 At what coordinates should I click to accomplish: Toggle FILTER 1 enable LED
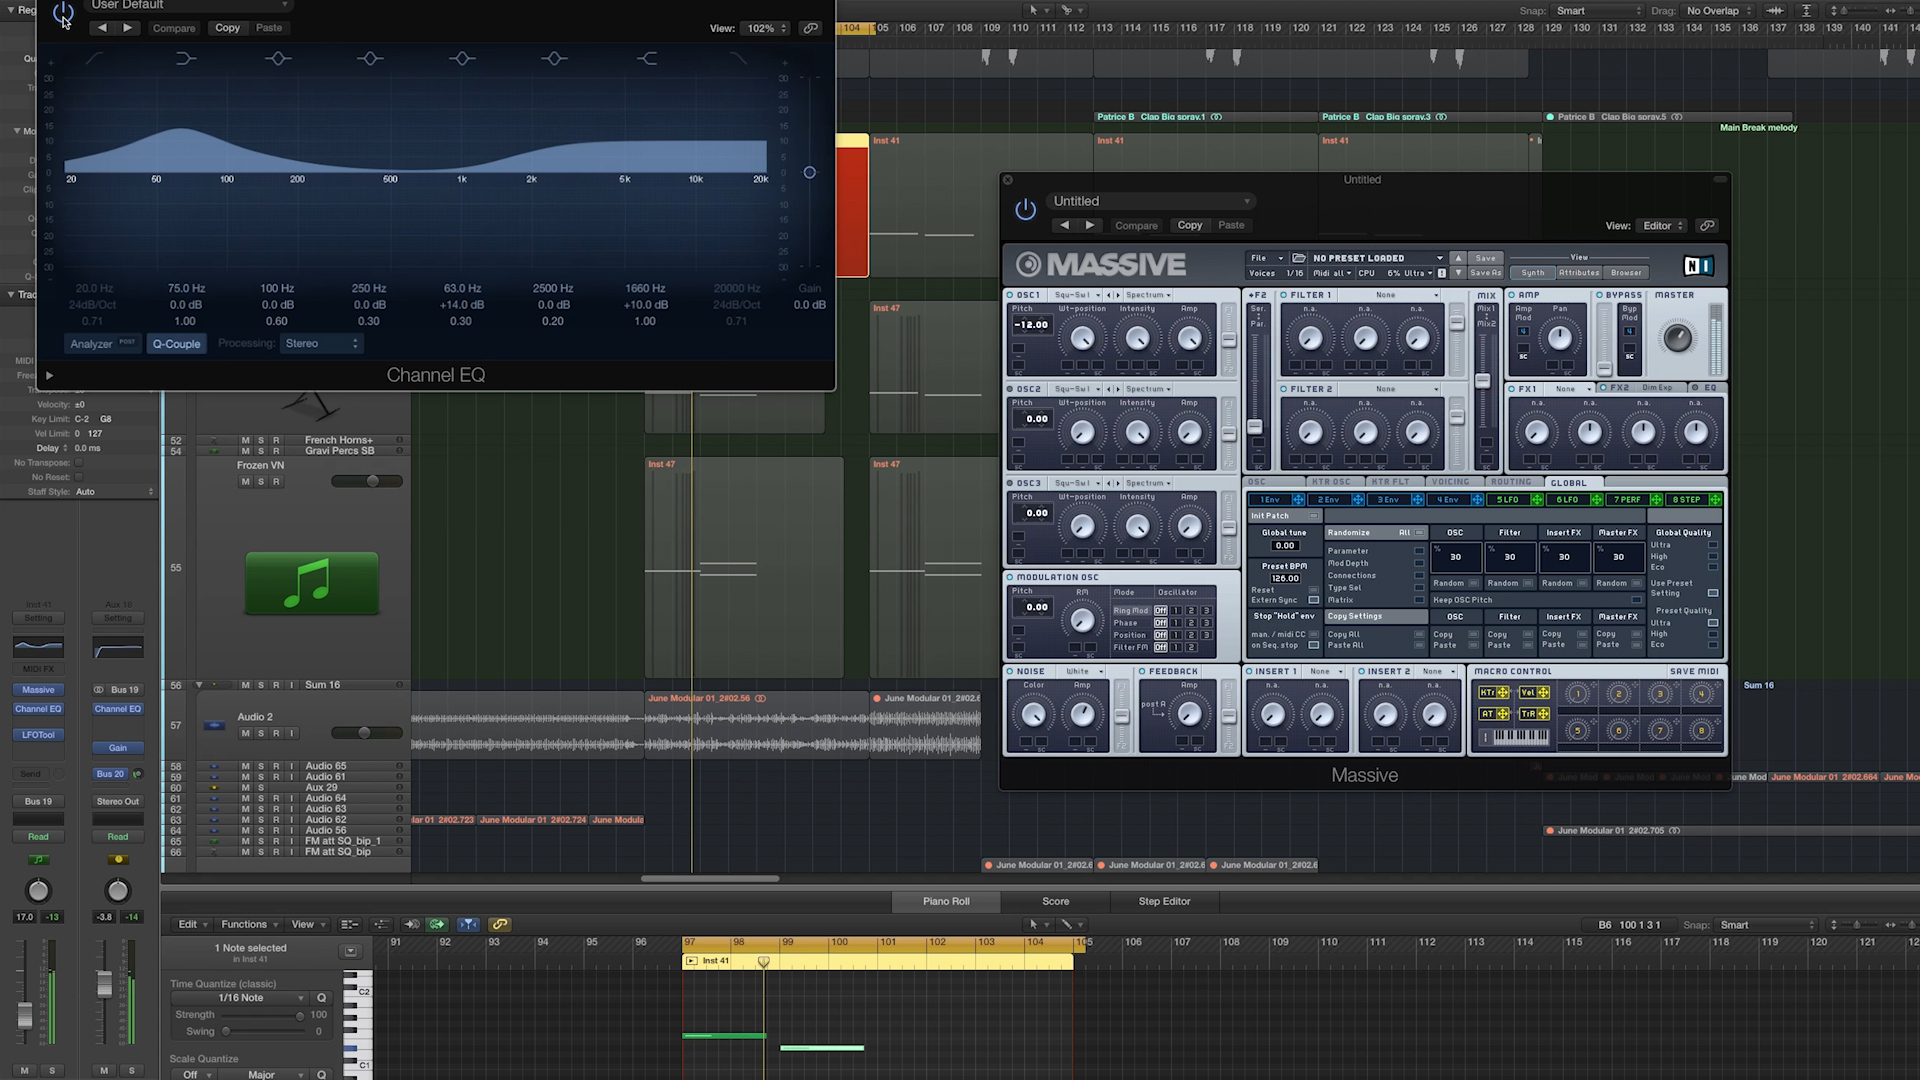coord(1284,296)
